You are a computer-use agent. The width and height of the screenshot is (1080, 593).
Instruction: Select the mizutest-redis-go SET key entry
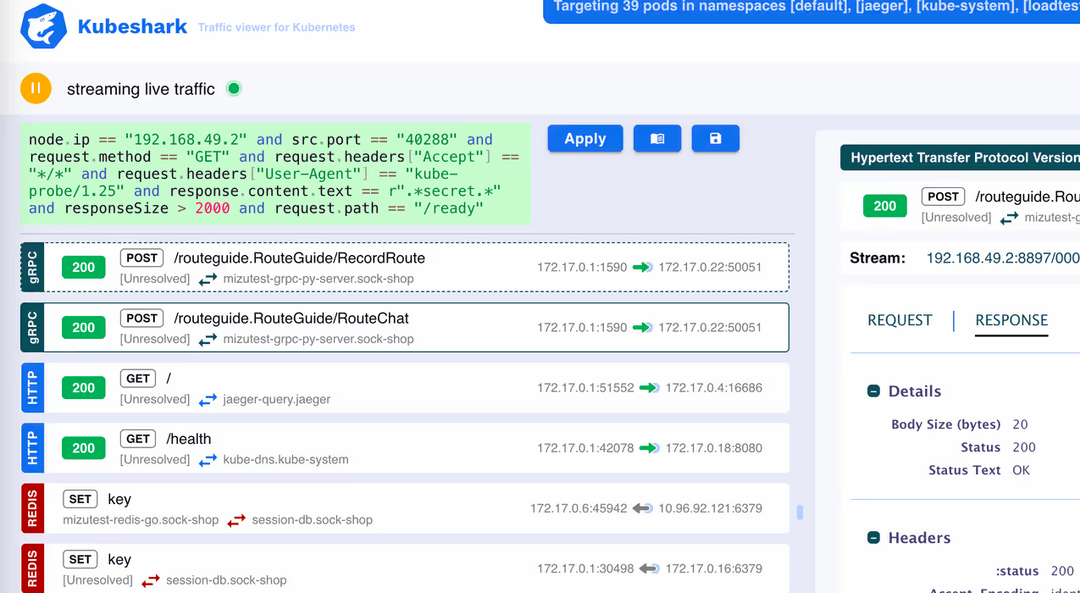coord(405,508)
